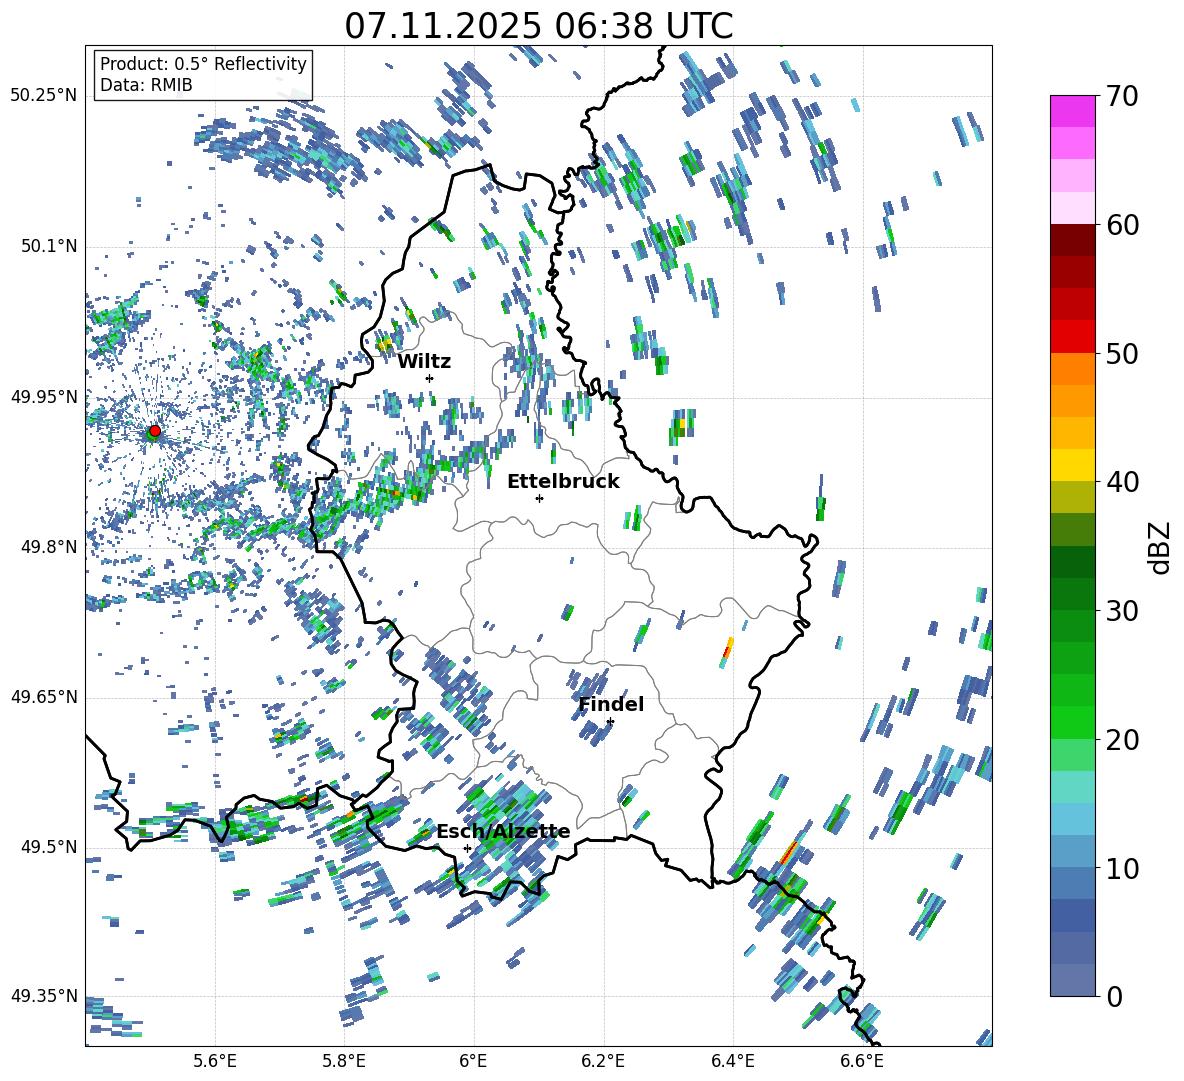
Task: Click the 70 colorbar tick label
Action: pyautogui.click(x=1122, y=96)
